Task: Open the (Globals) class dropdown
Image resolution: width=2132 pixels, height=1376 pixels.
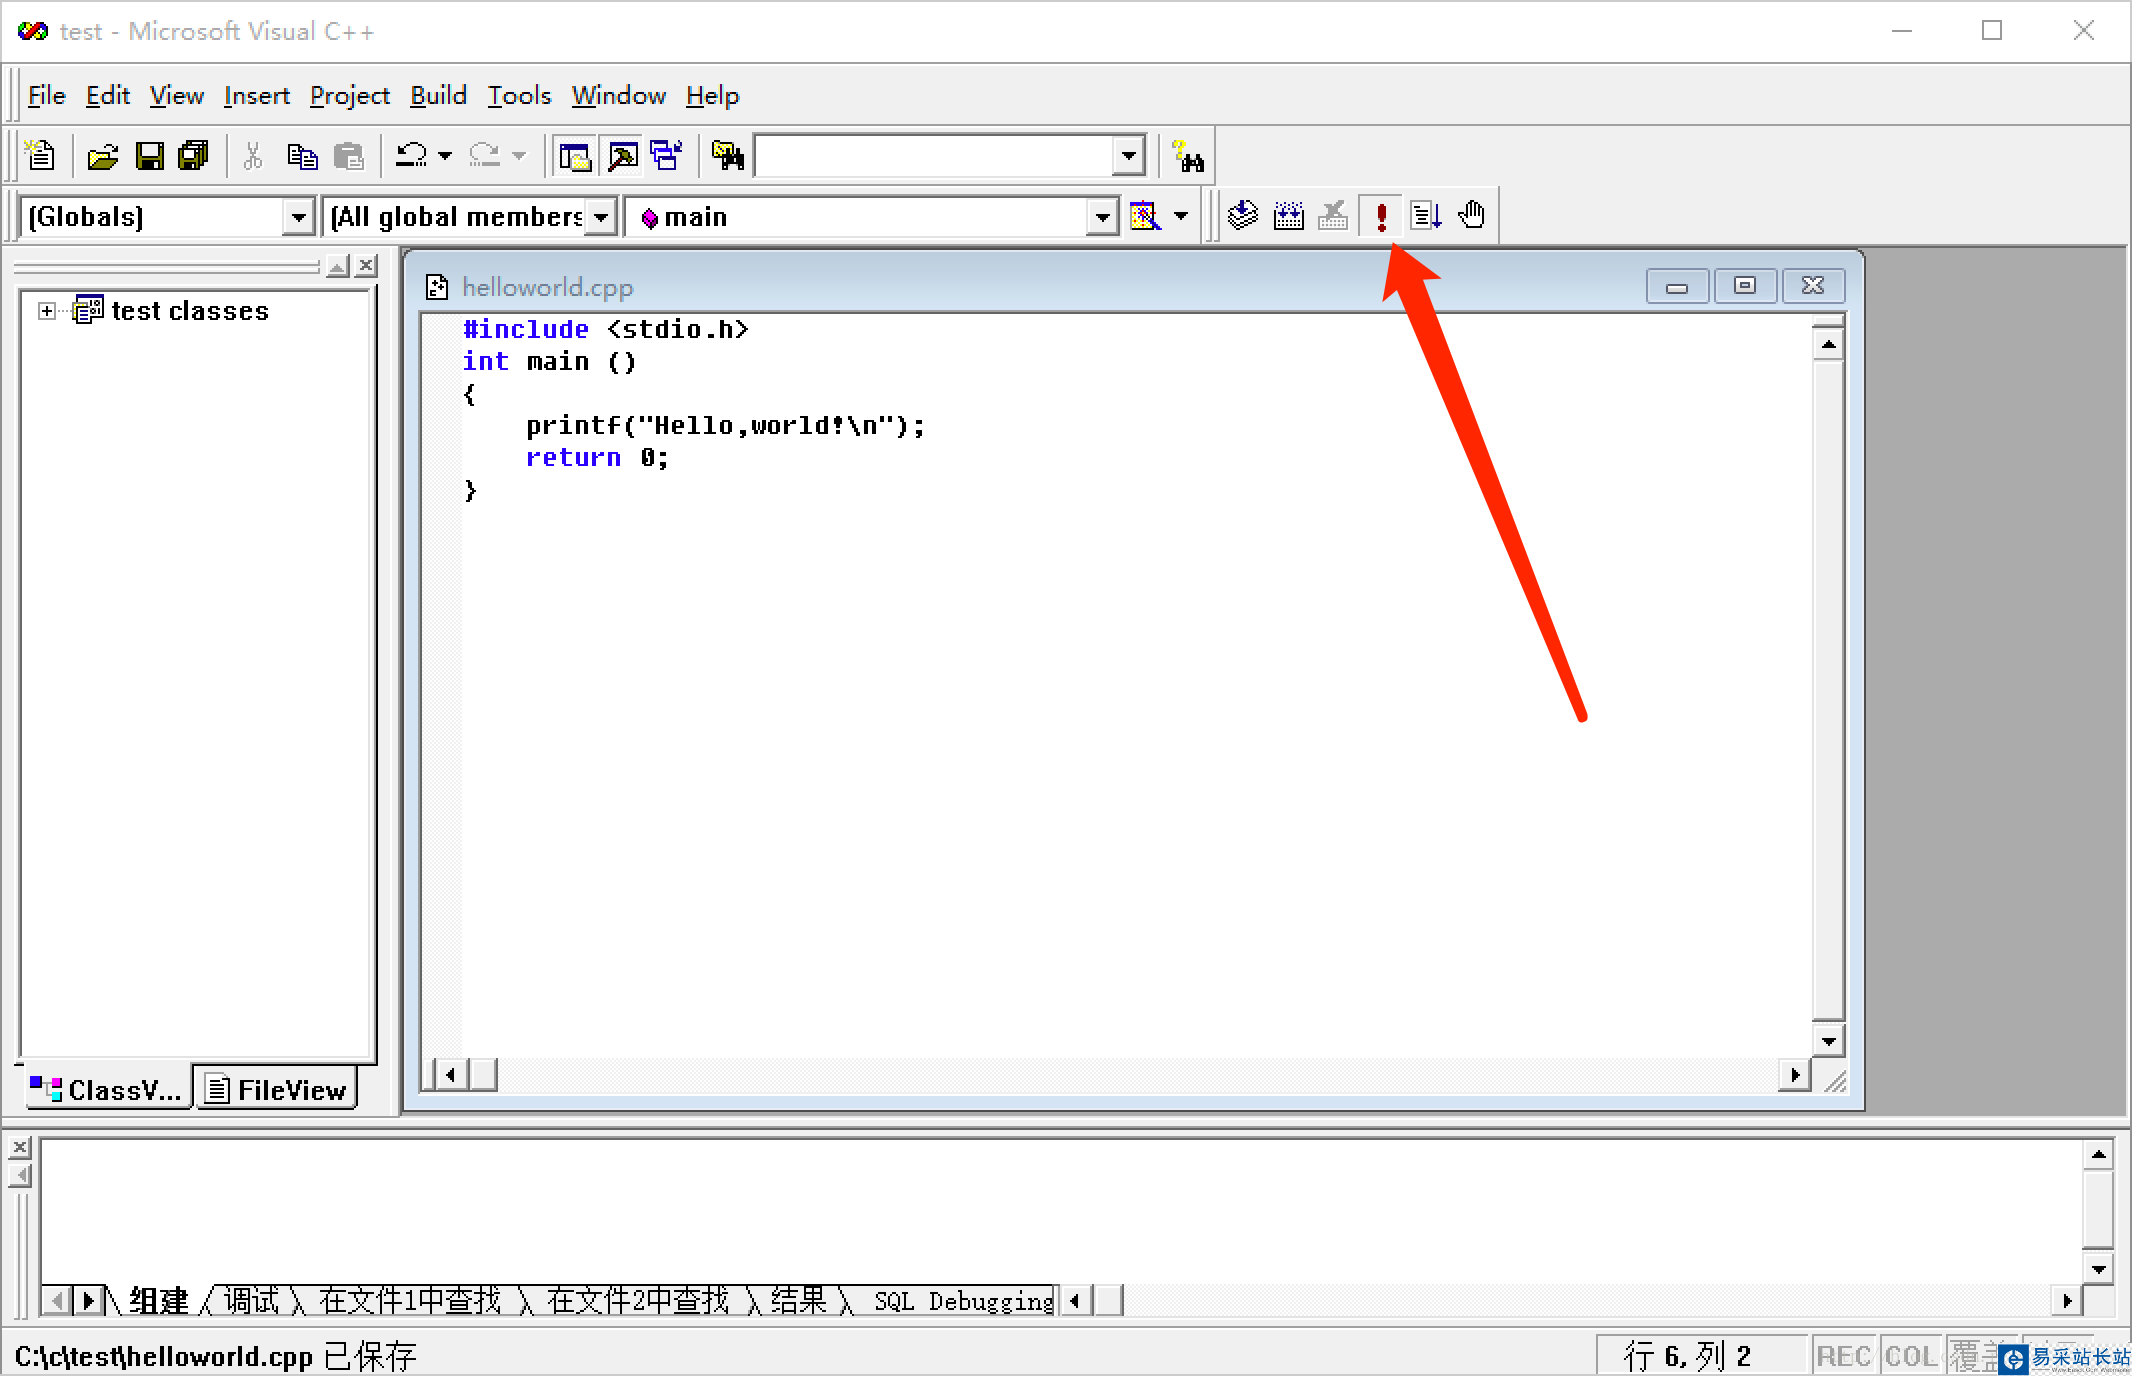Action: pos(298,217)
